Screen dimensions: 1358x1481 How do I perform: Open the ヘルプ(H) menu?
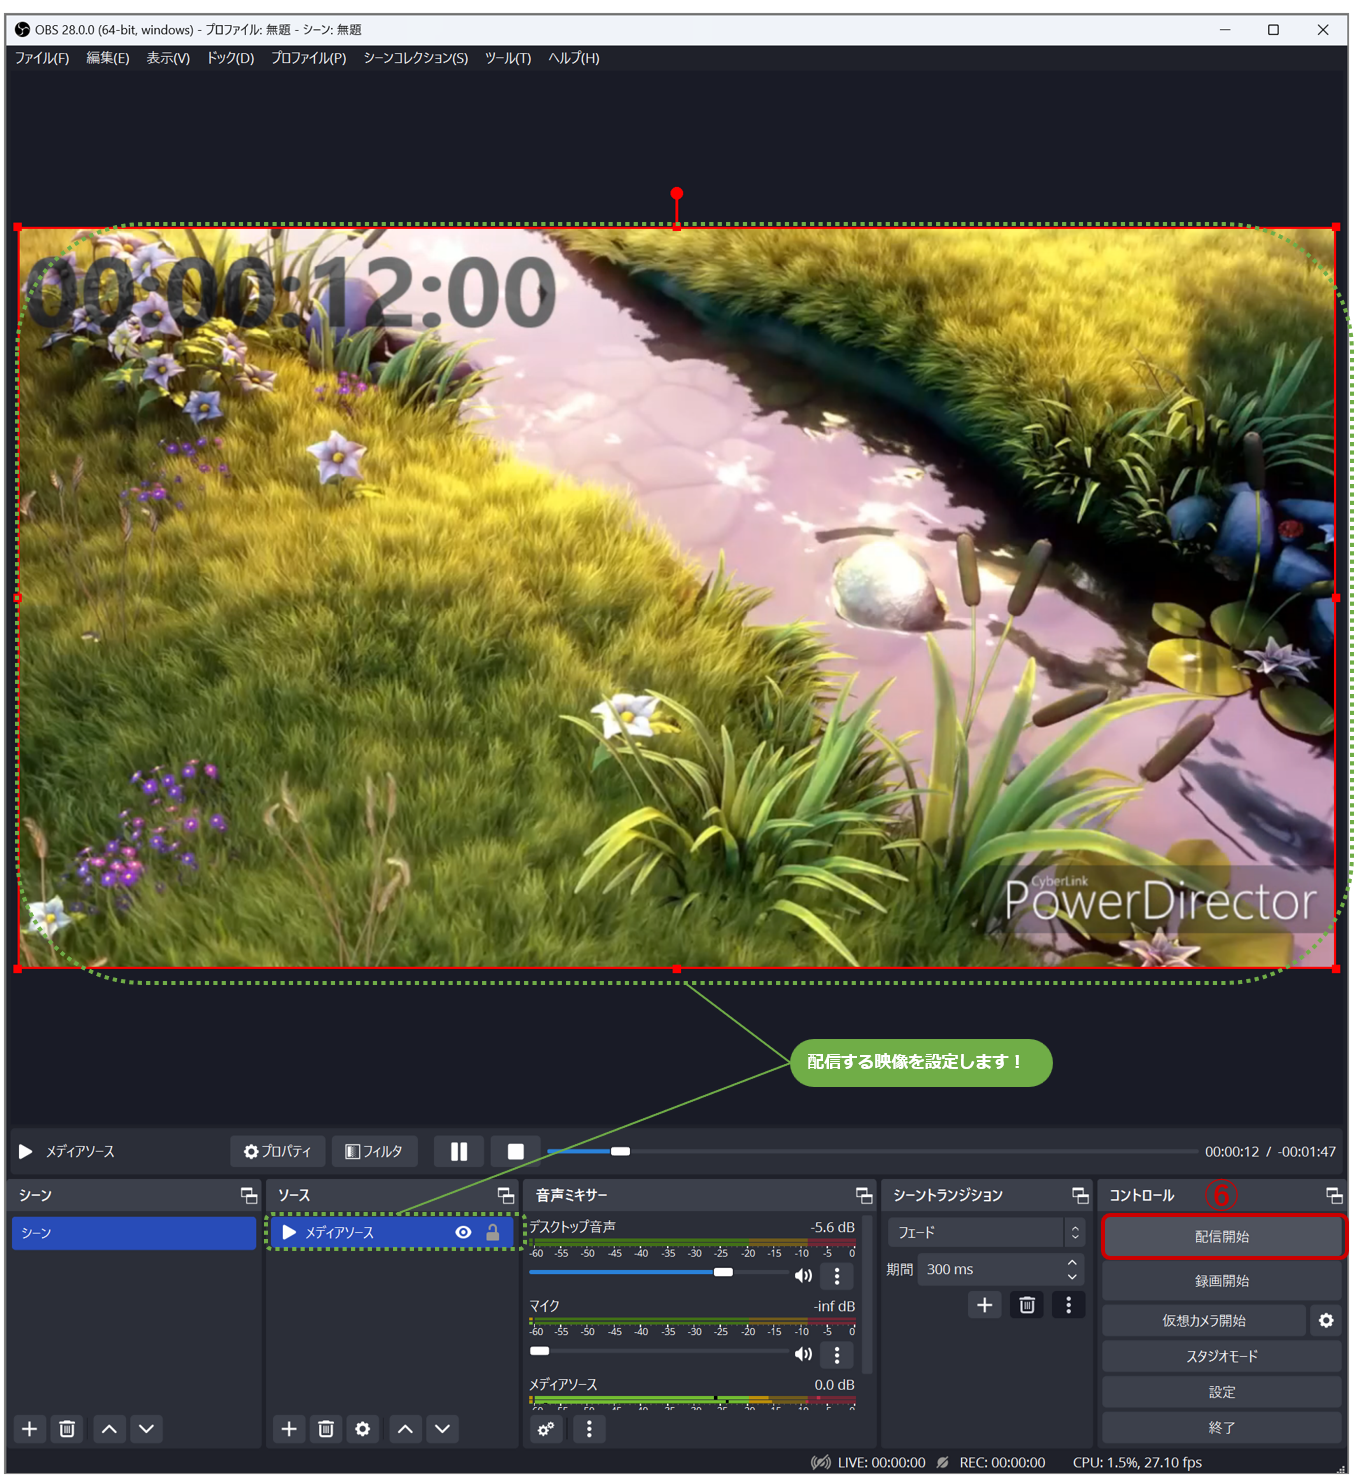click(574, 58)
